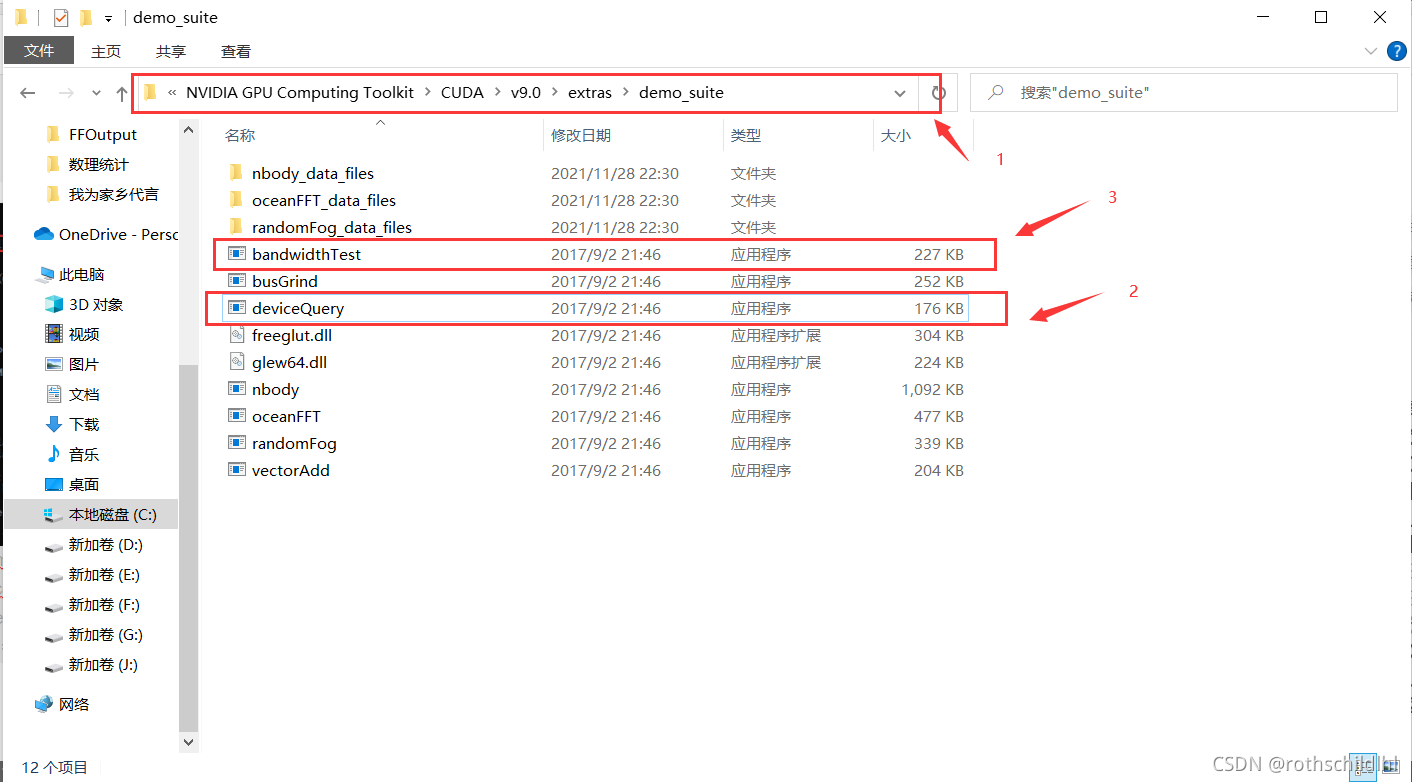1412x782 pixels.
Task: Open recent locations dropdown arrow
Action: [x=96, y=93]
